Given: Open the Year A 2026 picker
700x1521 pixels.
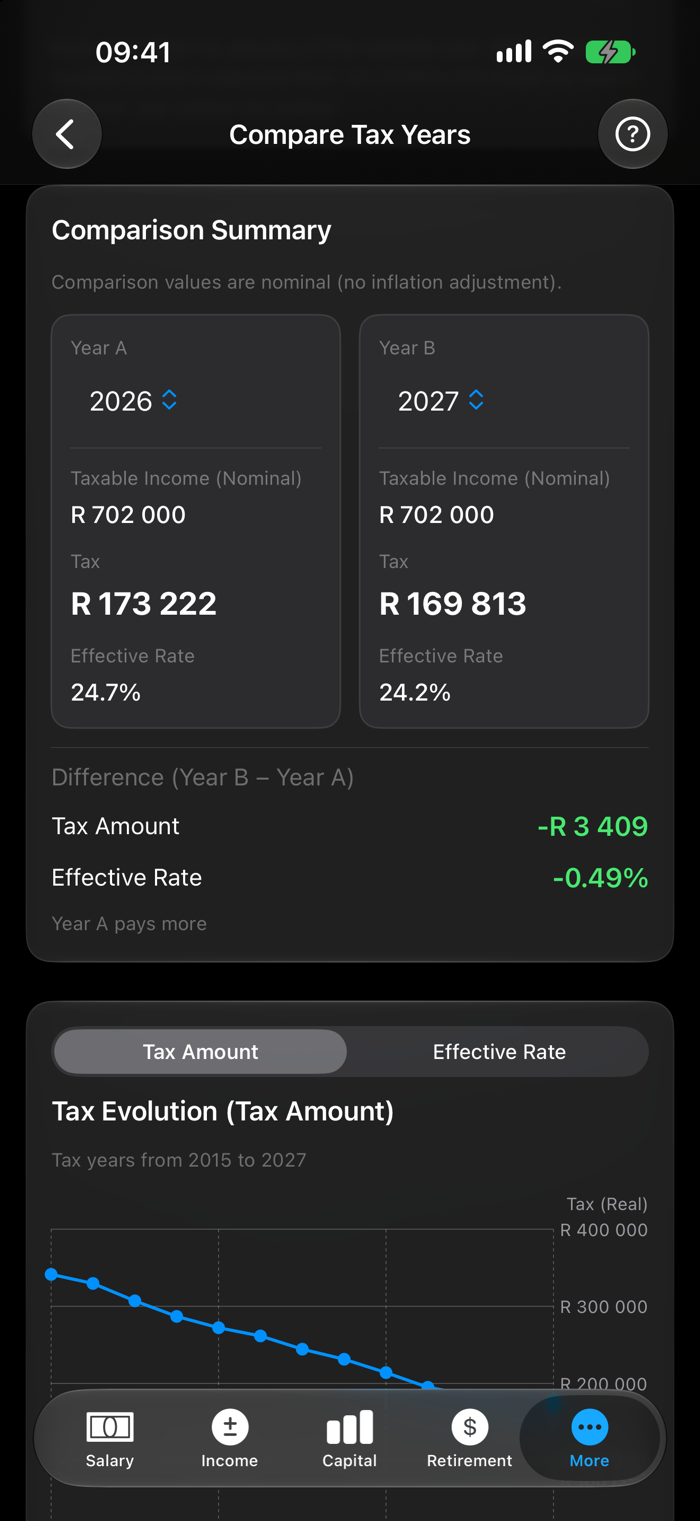Looking at the screenshot, I should click(x=133, y=401).
